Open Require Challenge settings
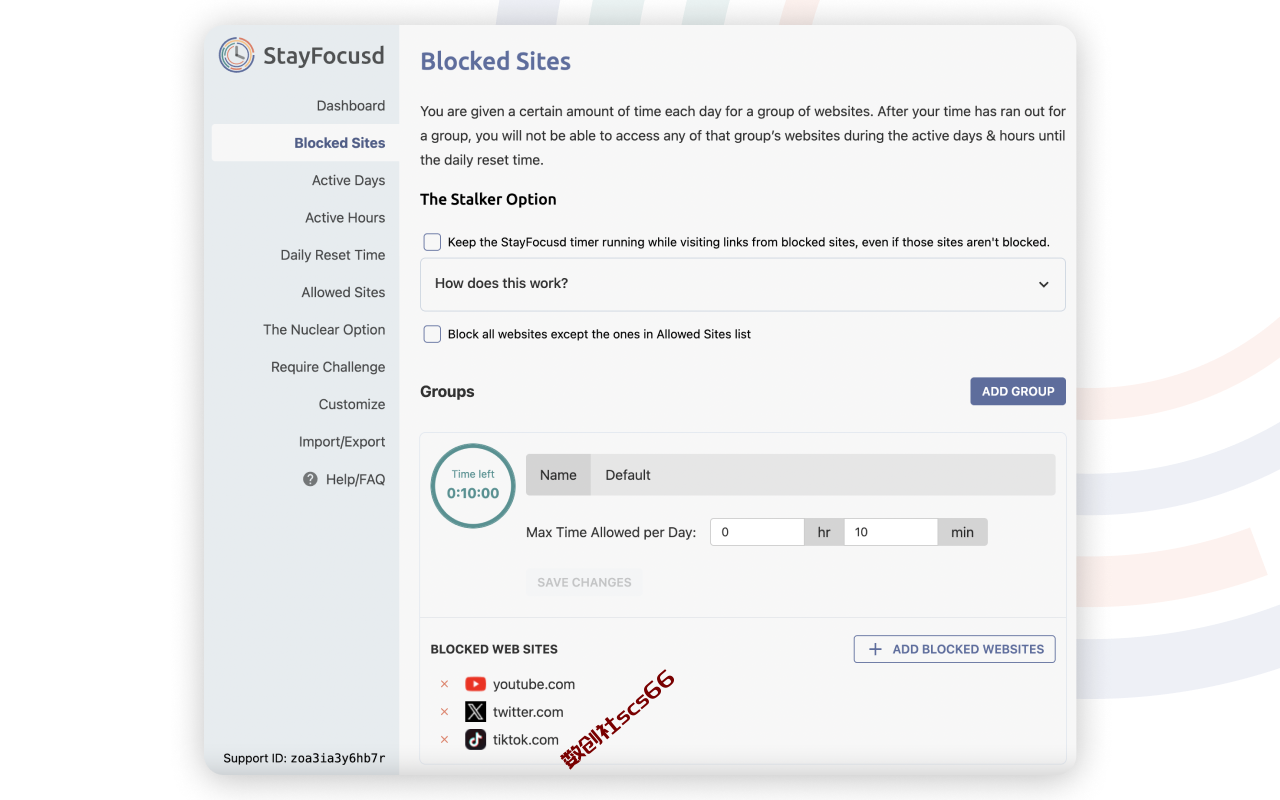 tap(328, 367)
